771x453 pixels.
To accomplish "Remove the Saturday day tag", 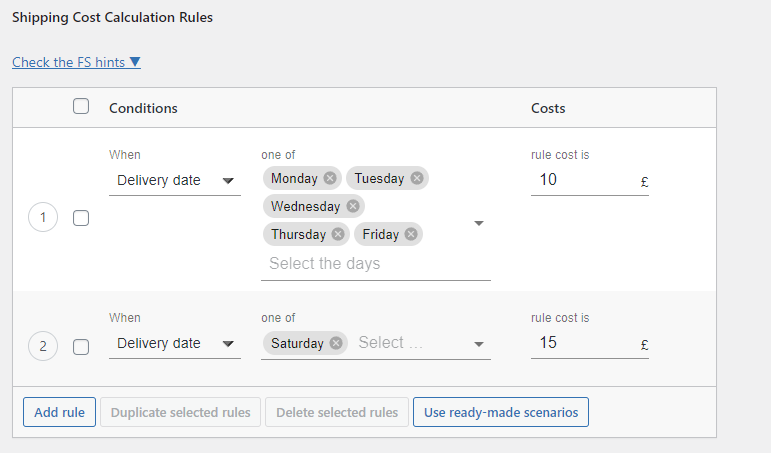I will (336, 343).
